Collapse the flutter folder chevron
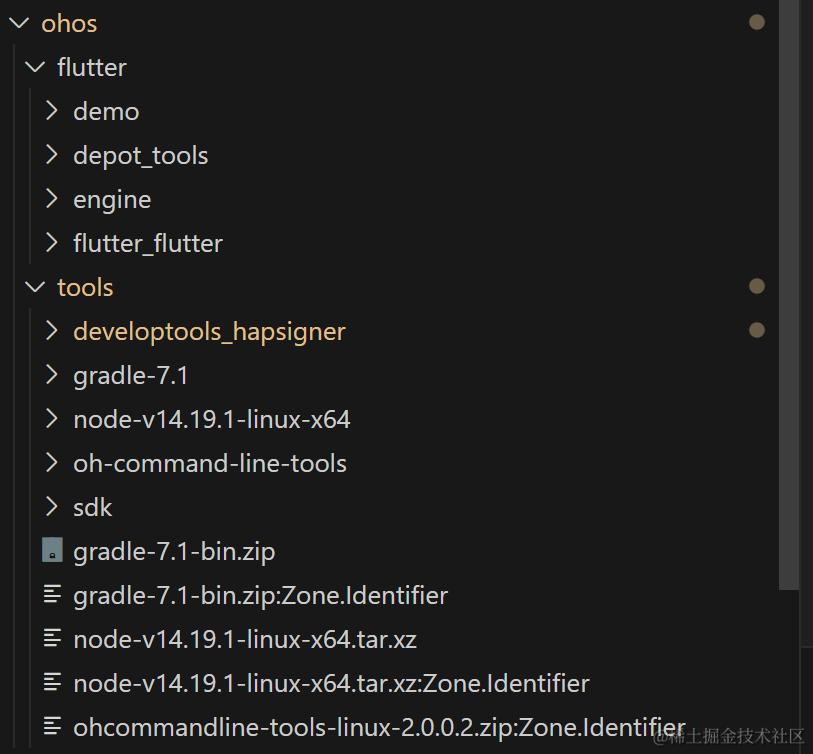The image size is (813, 754). pyautogui.click(x=36, y=67)
